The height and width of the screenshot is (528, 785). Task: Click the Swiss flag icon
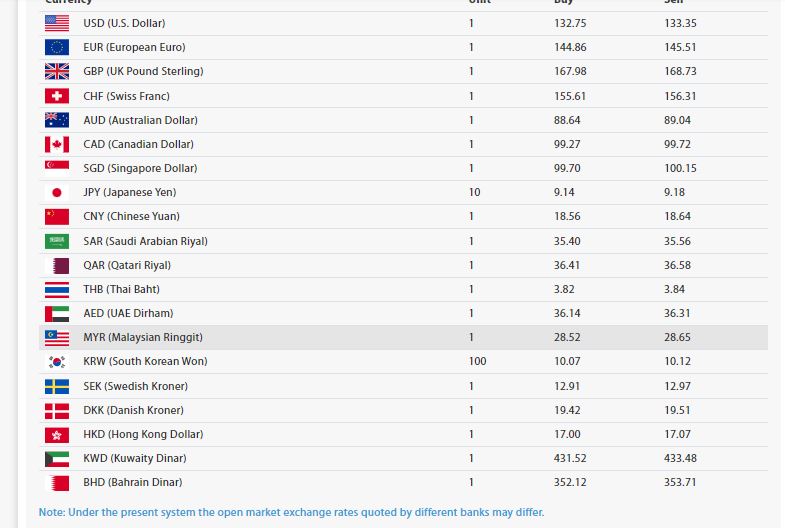[57, 96]
